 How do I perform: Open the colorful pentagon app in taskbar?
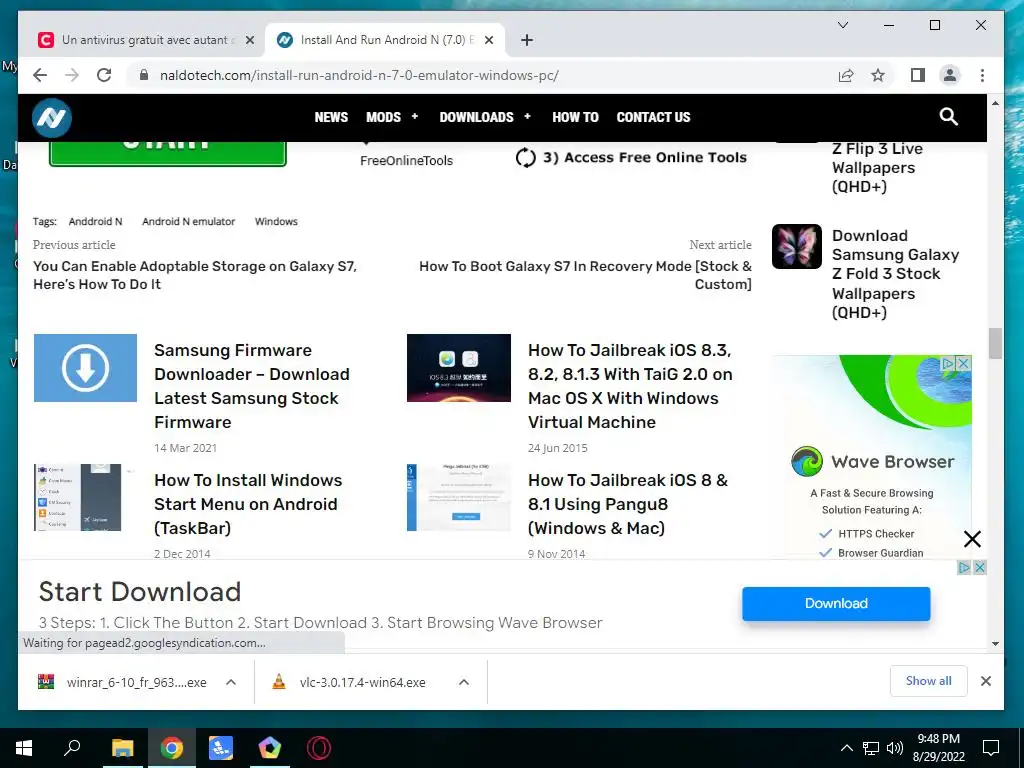(x=270, y=748)
